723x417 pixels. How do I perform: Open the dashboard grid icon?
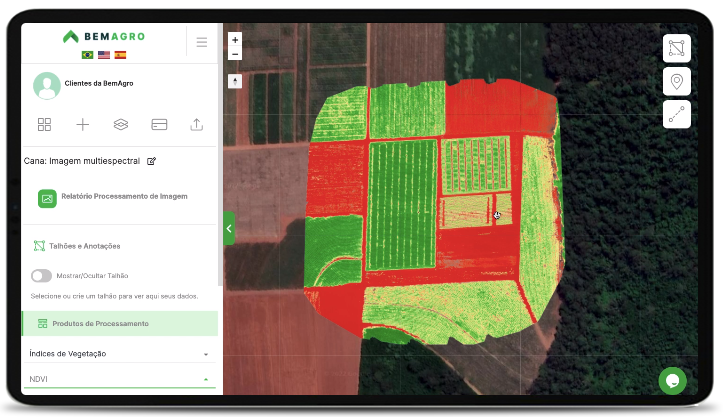click(44, 125)
